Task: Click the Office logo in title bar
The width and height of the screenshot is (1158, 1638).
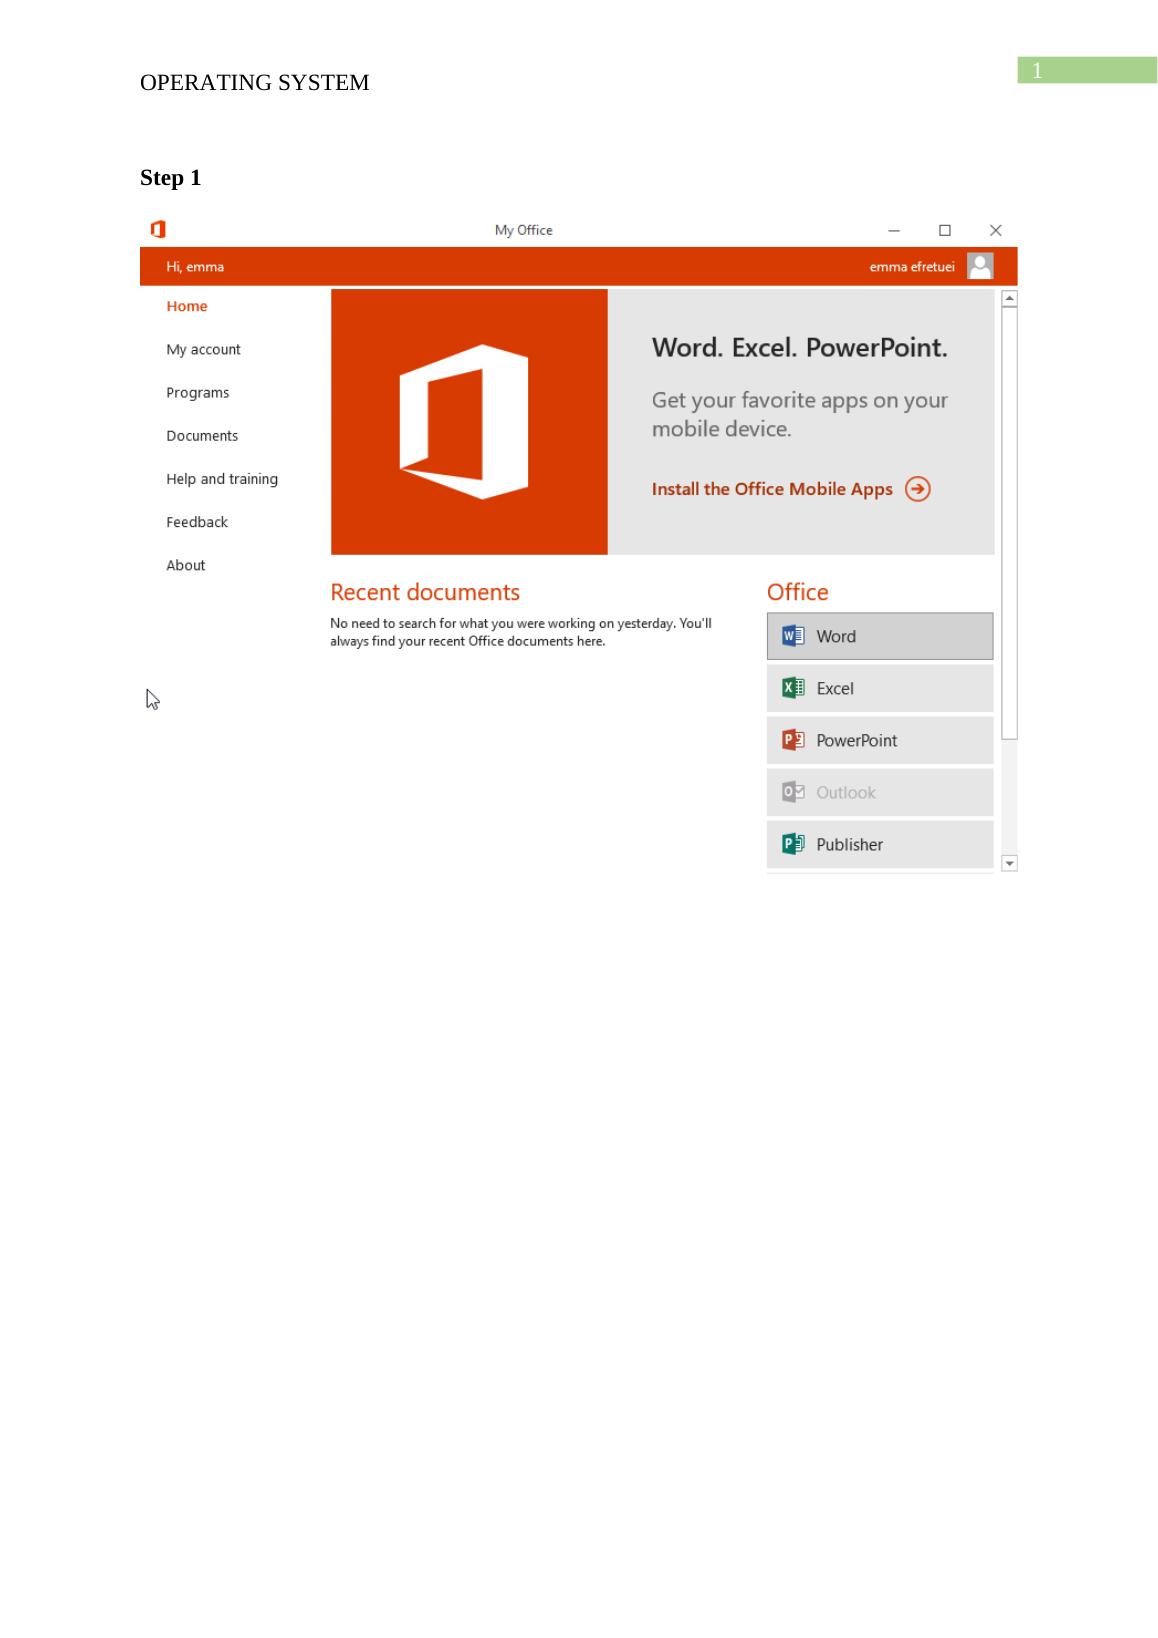Action: (x=158, y=230)
